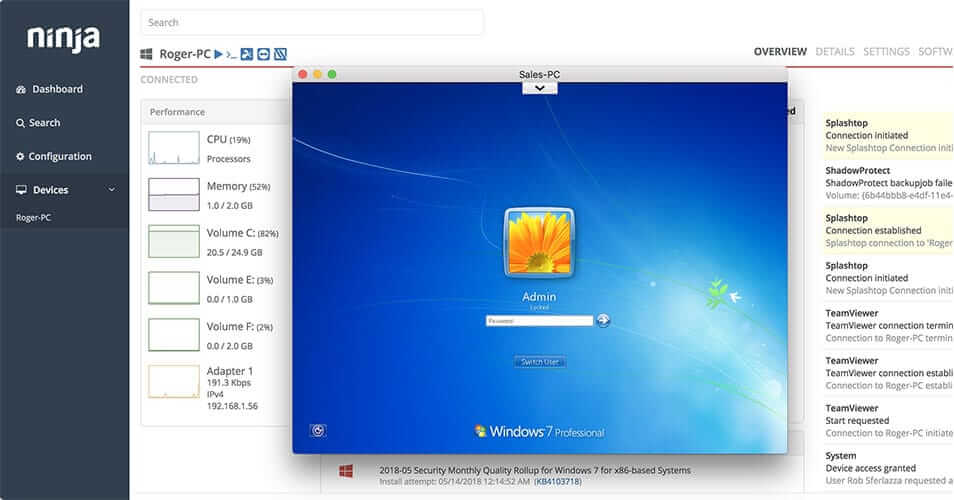Screen dimensions: 954x500
Task: Click the Dashboard gauge icon in sidebar
Action: click(x=21, y=89)
